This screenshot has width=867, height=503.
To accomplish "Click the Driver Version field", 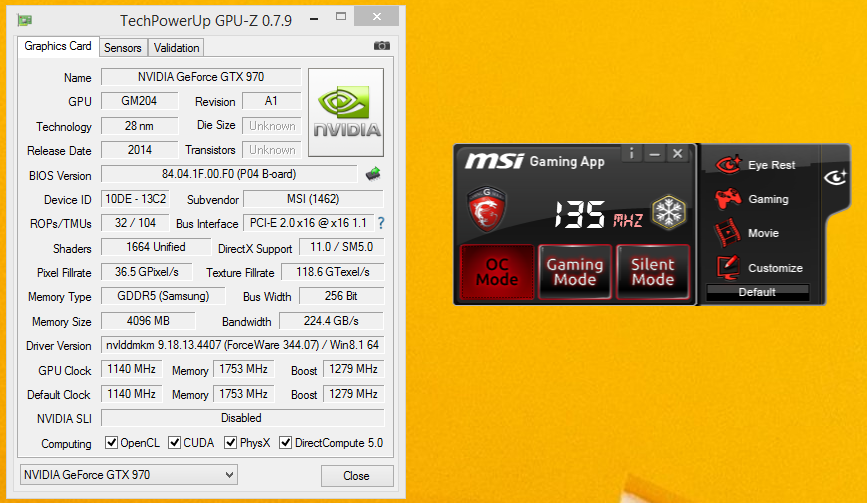I will [242, 345].
